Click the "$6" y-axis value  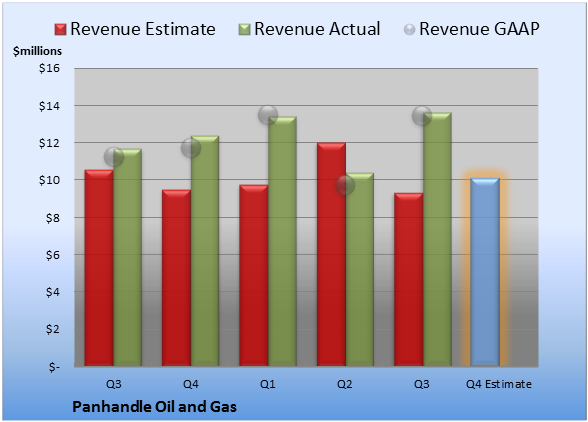click(x=53, y=255)
